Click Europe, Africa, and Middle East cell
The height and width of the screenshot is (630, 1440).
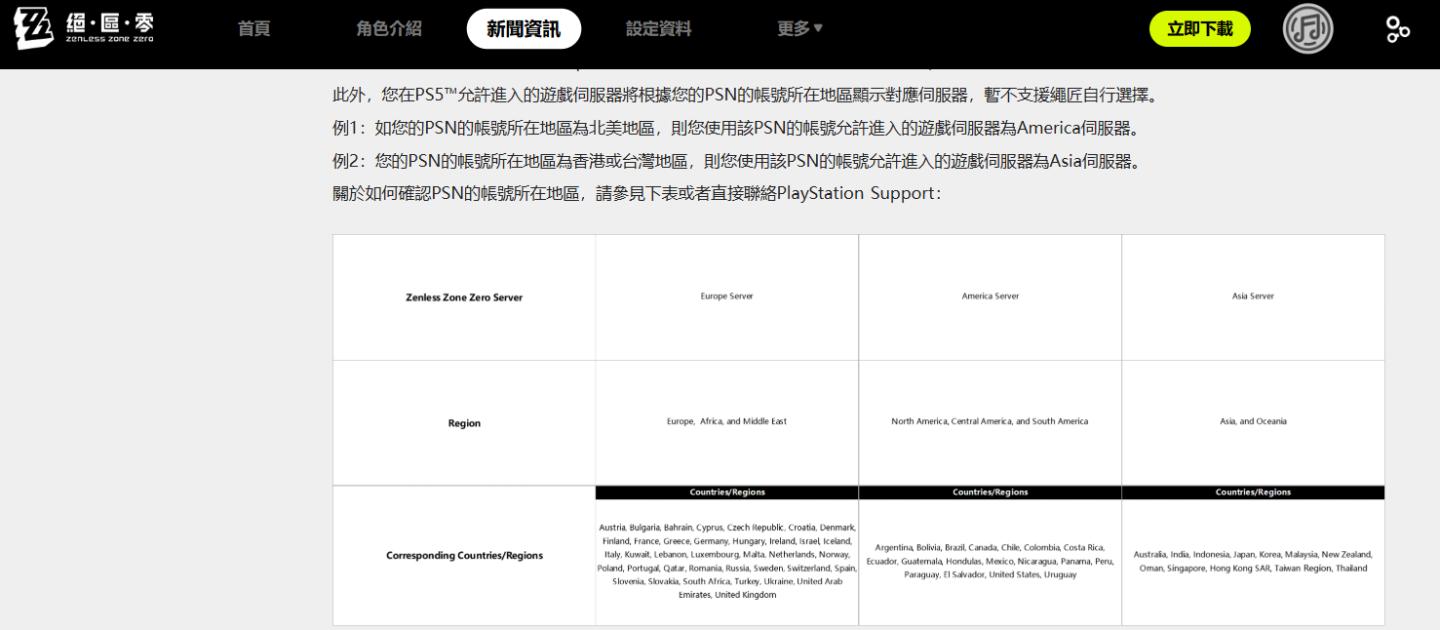tap(727, 422)
